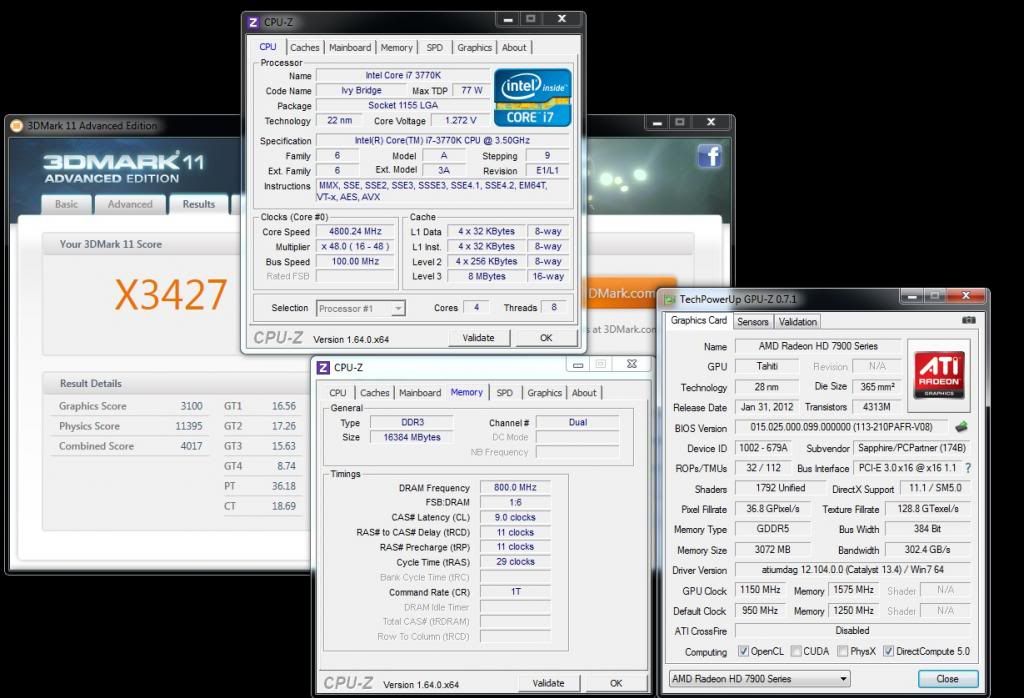Click the GPU-Z title bar icon
1024x698 pixels.
(x=668, y=299)
